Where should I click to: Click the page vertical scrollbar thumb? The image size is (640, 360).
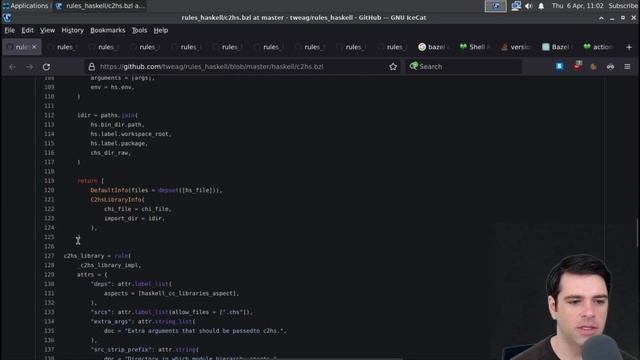637,233
